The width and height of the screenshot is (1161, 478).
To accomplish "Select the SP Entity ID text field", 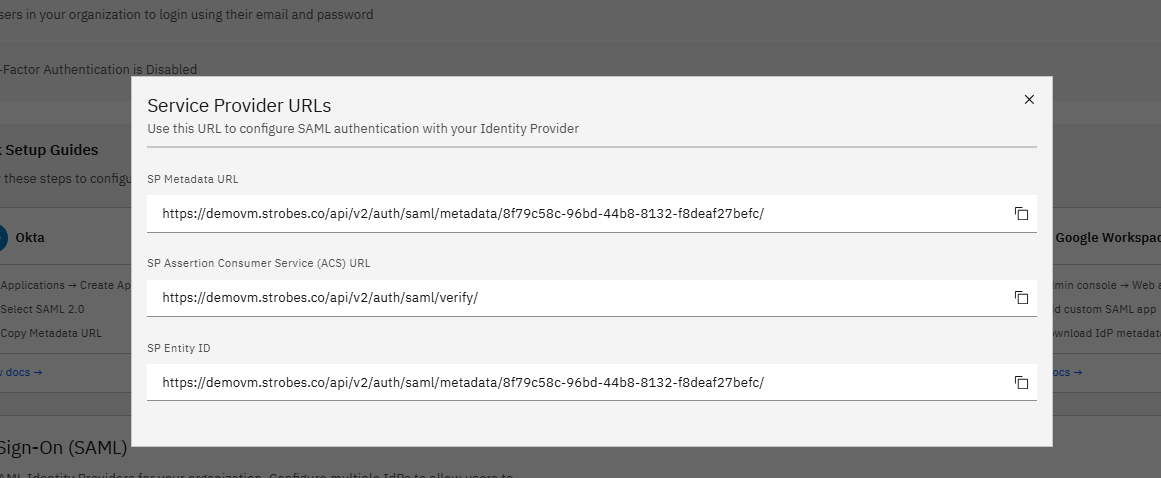I will tap(592, 383).
